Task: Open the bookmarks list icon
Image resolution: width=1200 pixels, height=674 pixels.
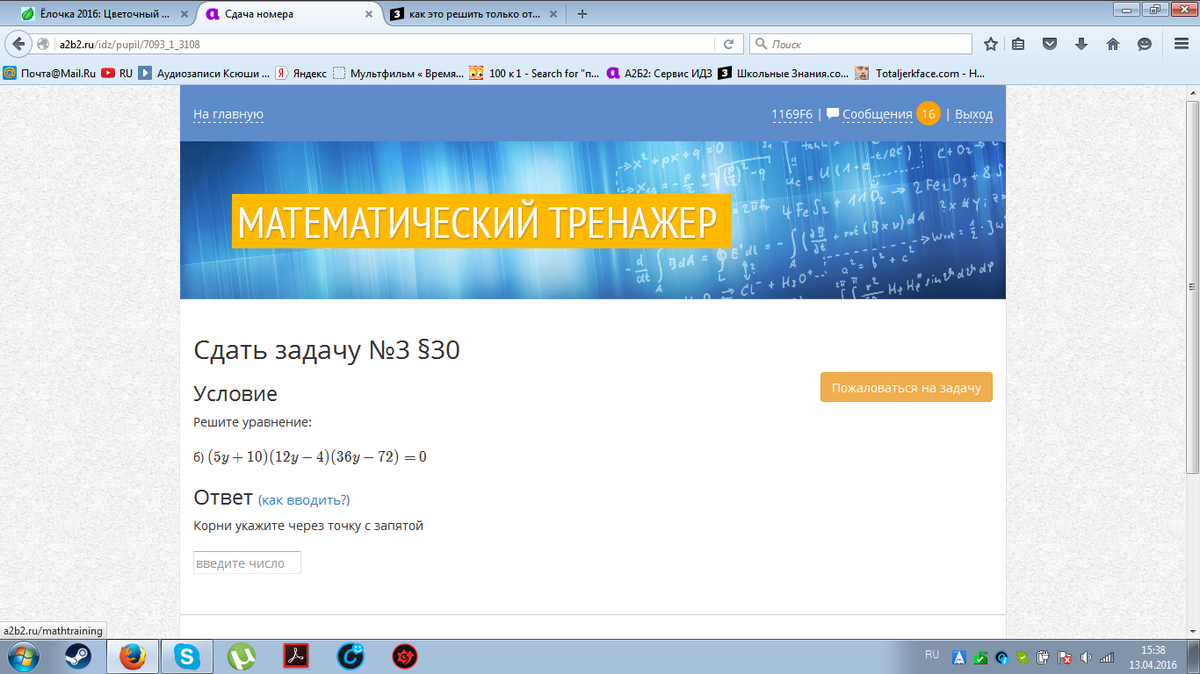Action: [1019, 44]
